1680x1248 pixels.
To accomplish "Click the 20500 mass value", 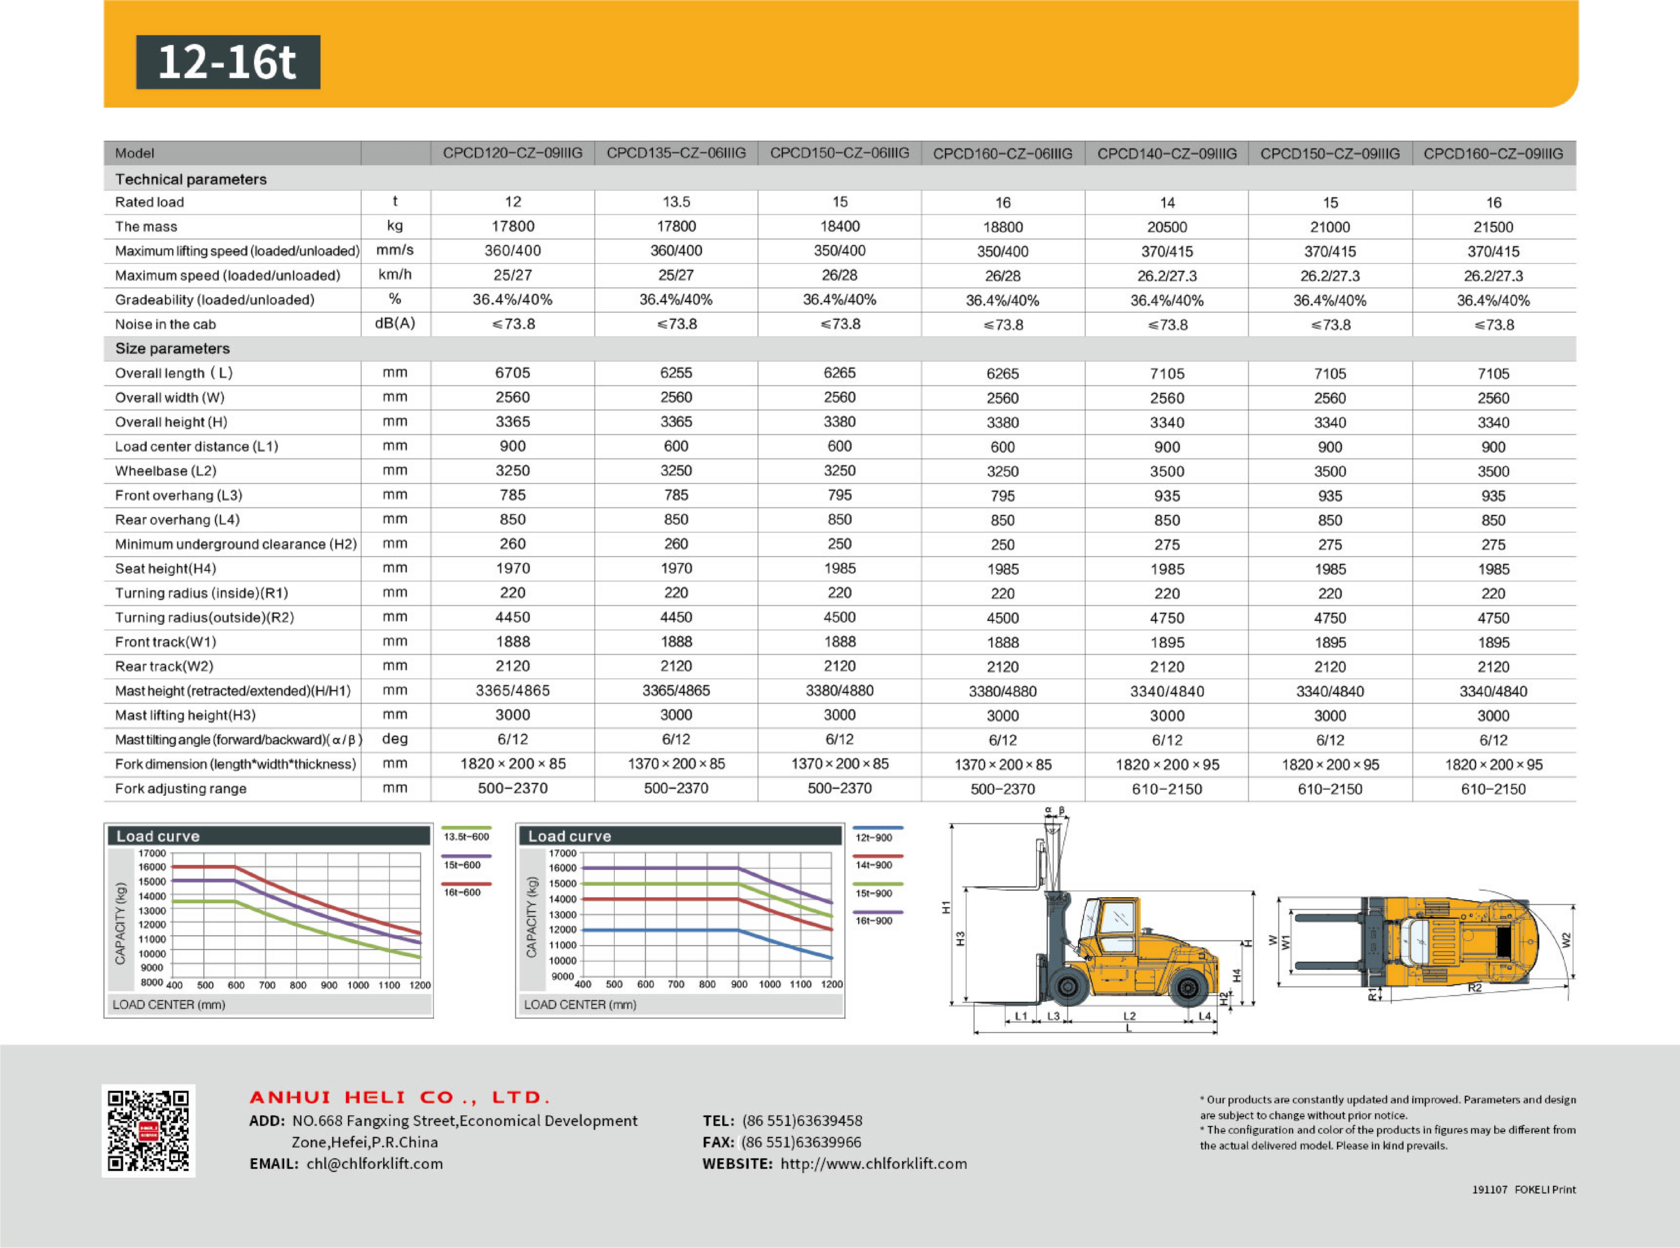I will pyautogui.click(x=1167, y=227).
